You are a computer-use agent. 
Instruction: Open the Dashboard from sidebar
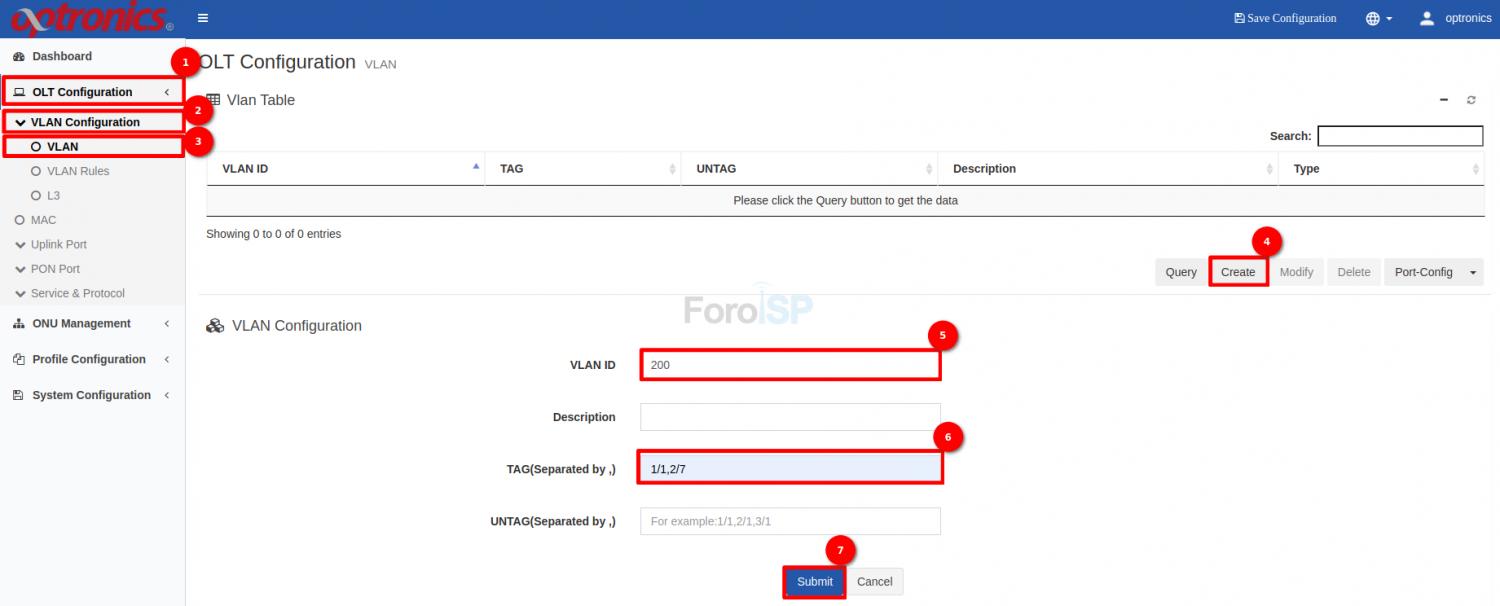coord(62,57)
